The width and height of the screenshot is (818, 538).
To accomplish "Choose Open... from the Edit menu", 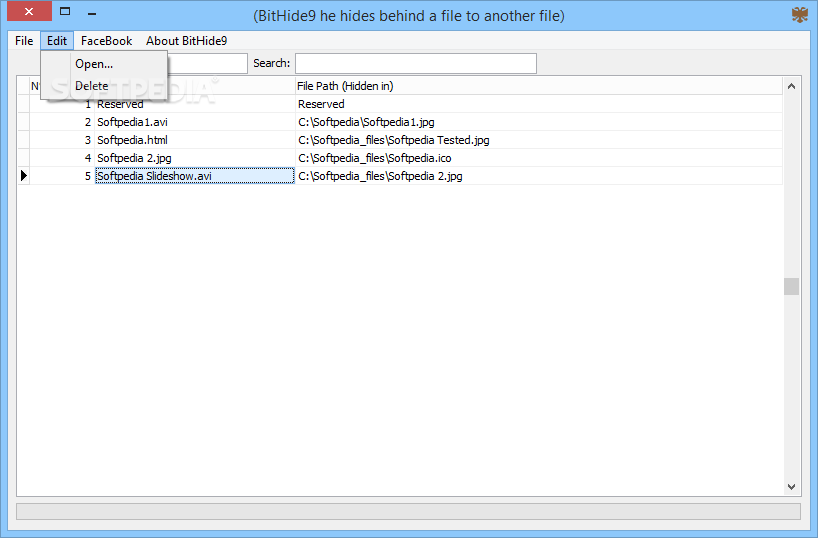I will pyautogui.click(x=104, y=64).
